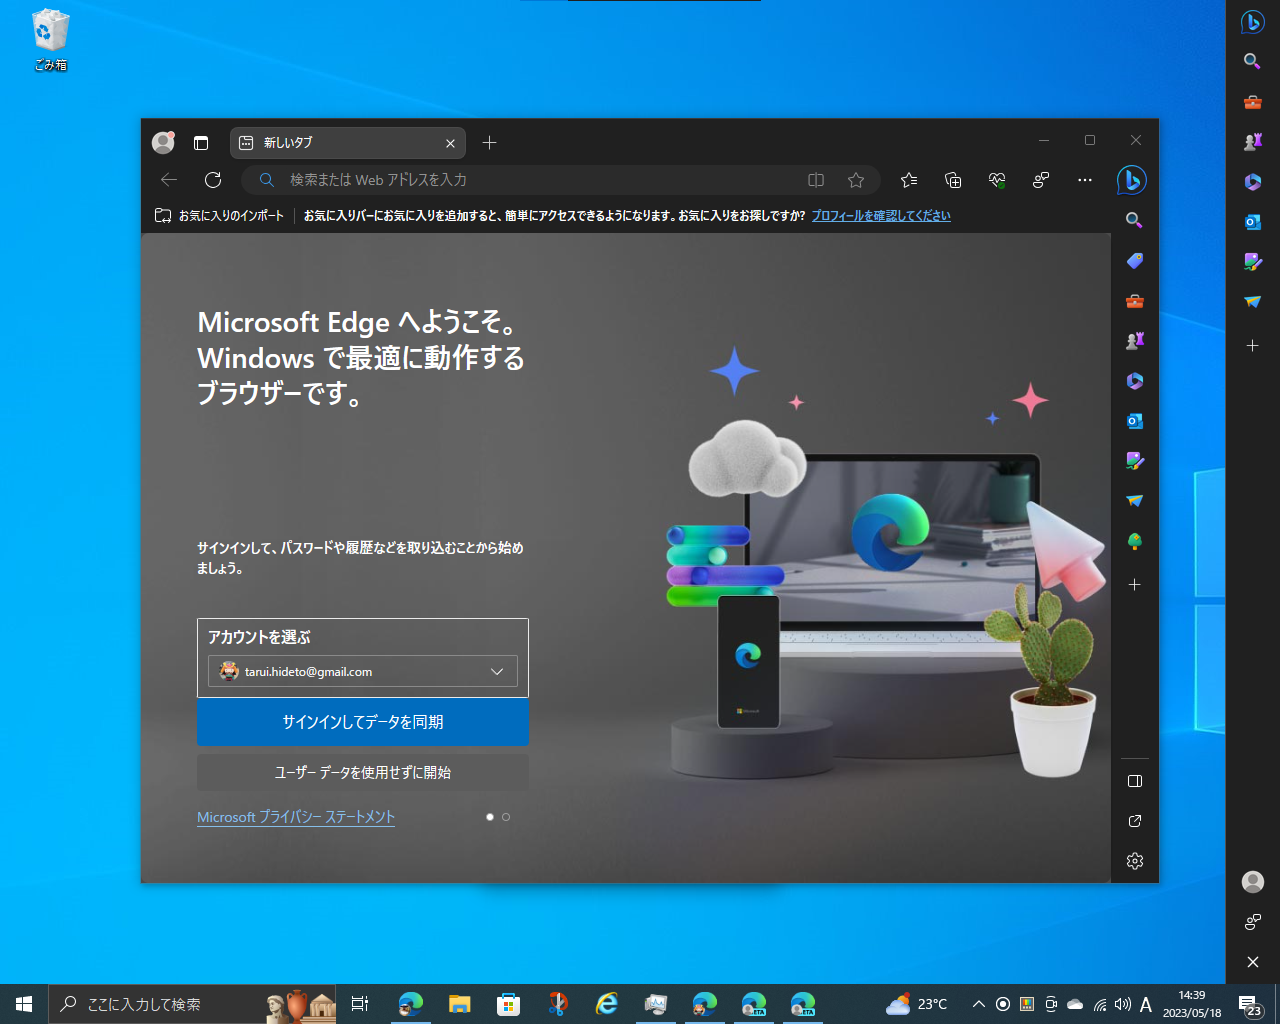
Task: Add this page to favorites with the star
Action: (x=856, y=180)
